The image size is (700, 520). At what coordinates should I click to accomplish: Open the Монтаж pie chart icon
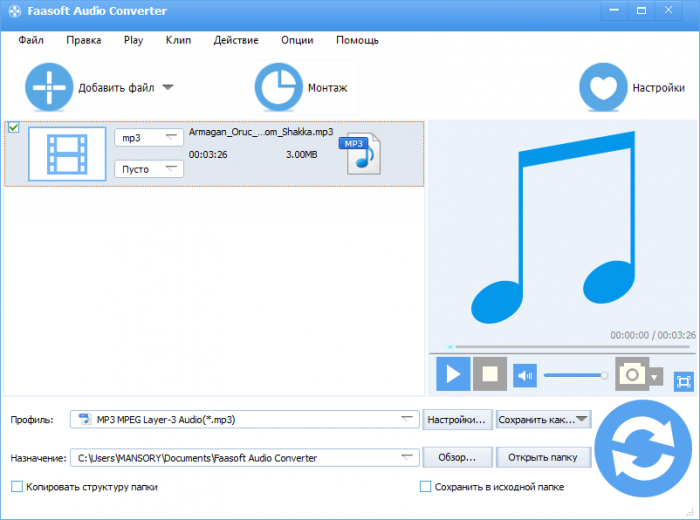pos(279,88)
